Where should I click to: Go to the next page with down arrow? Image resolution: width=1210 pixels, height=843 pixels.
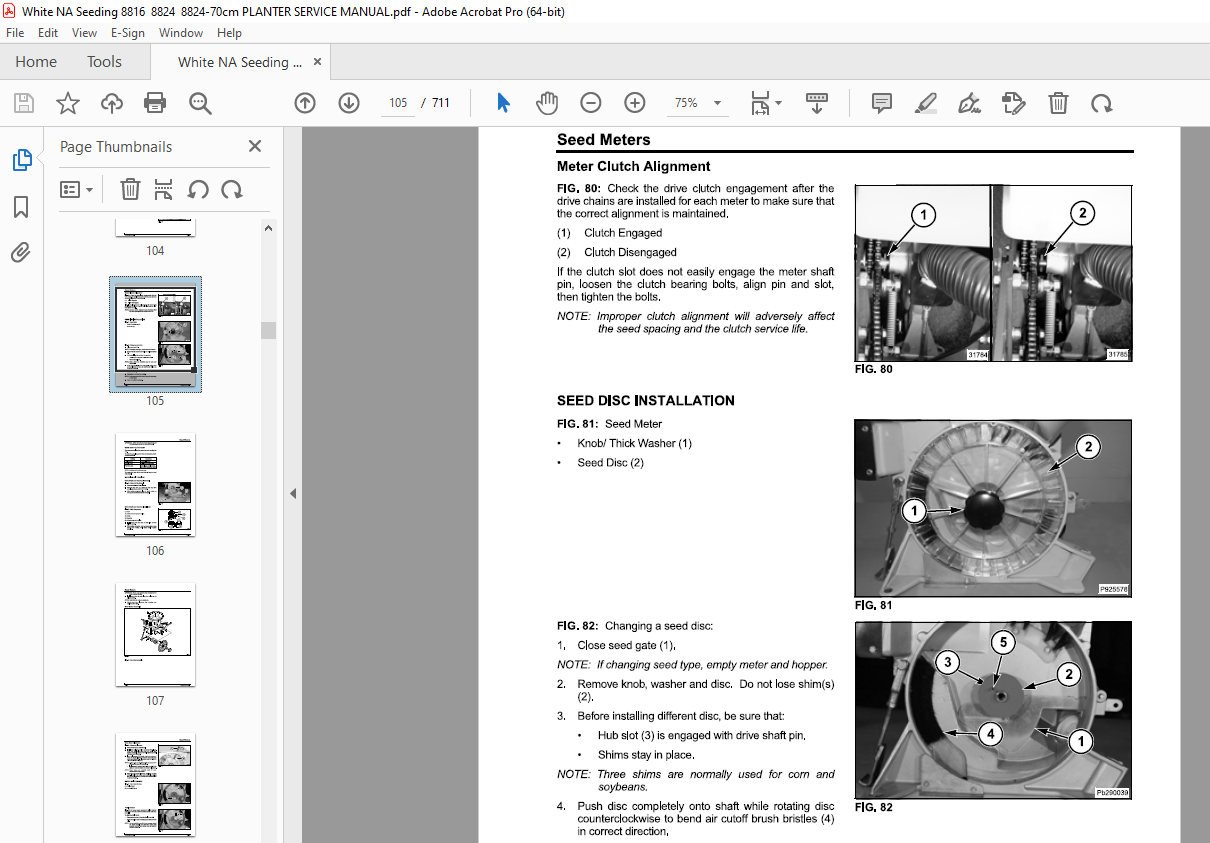click(349, 103)
